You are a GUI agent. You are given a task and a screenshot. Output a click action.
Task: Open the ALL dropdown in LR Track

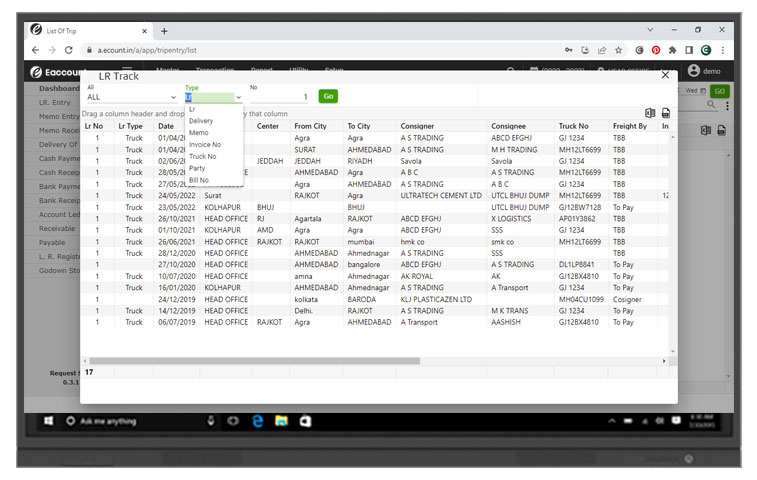131,97
